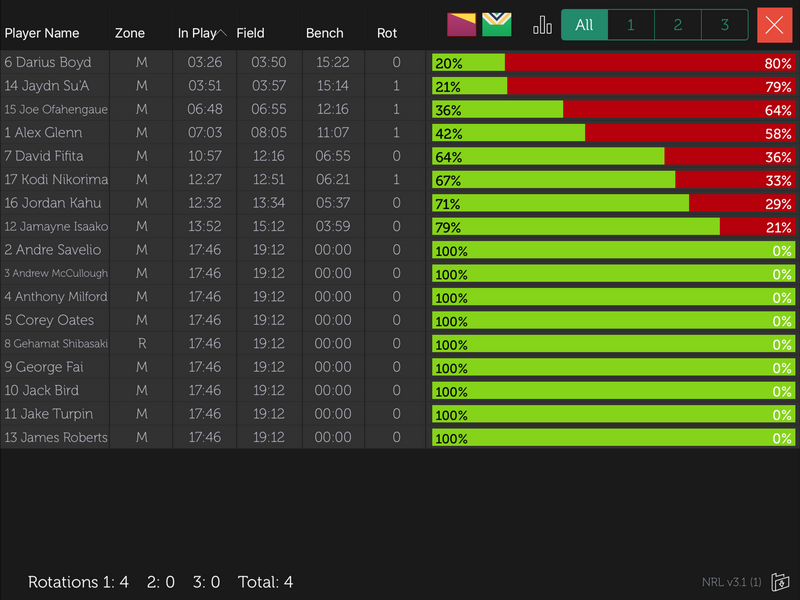Sort by Zone column header

tap(130, 33)
